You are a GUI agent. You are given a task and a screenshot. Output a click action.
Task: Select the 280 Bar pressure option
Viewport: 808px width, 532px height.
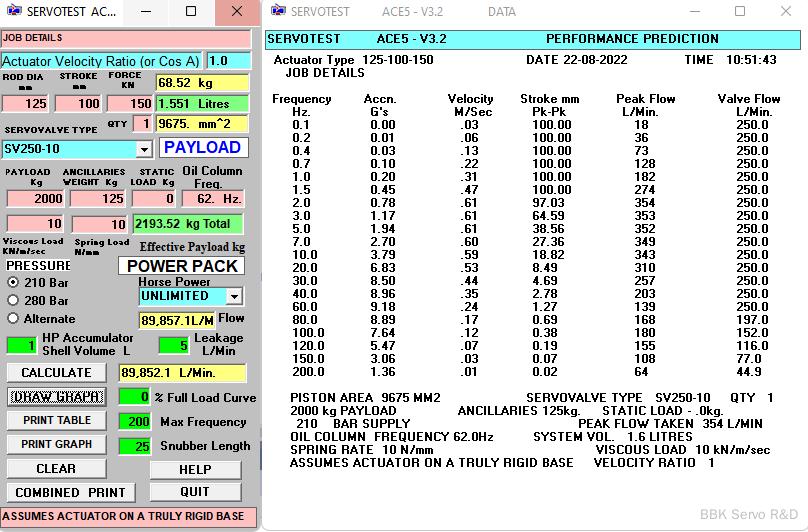(x=14, y=300)
